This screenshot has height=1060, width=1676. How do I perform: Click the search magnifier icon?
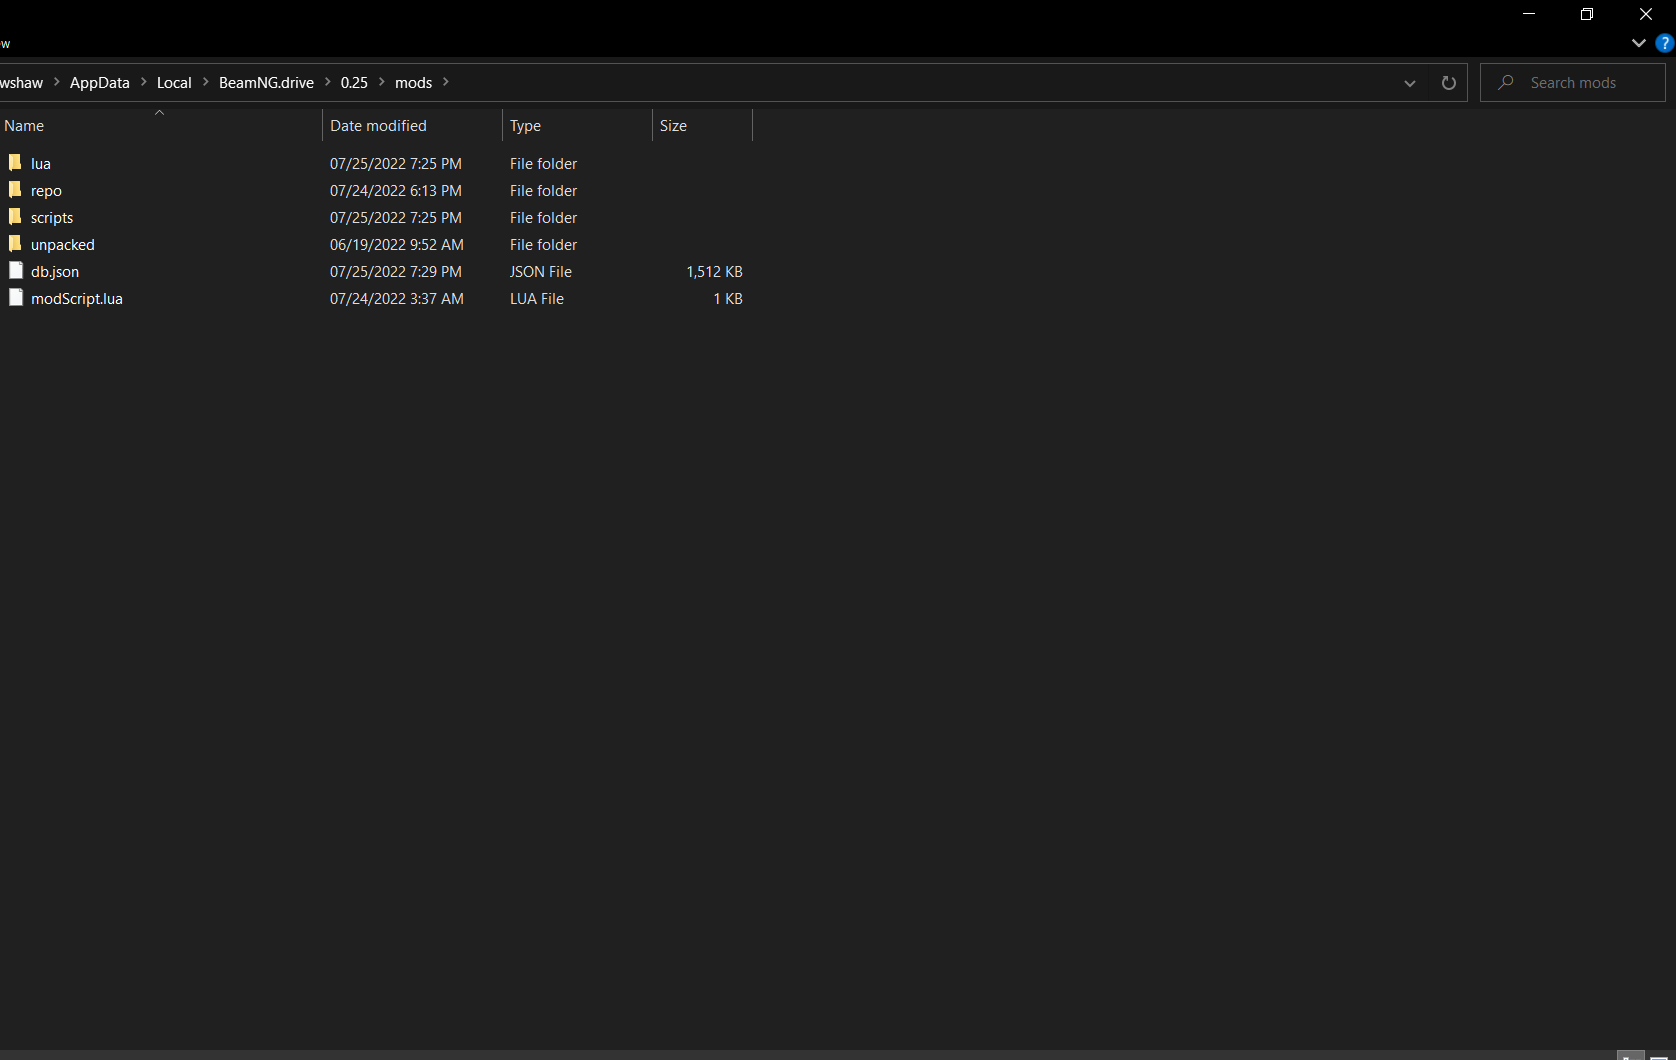[1506, 83]
